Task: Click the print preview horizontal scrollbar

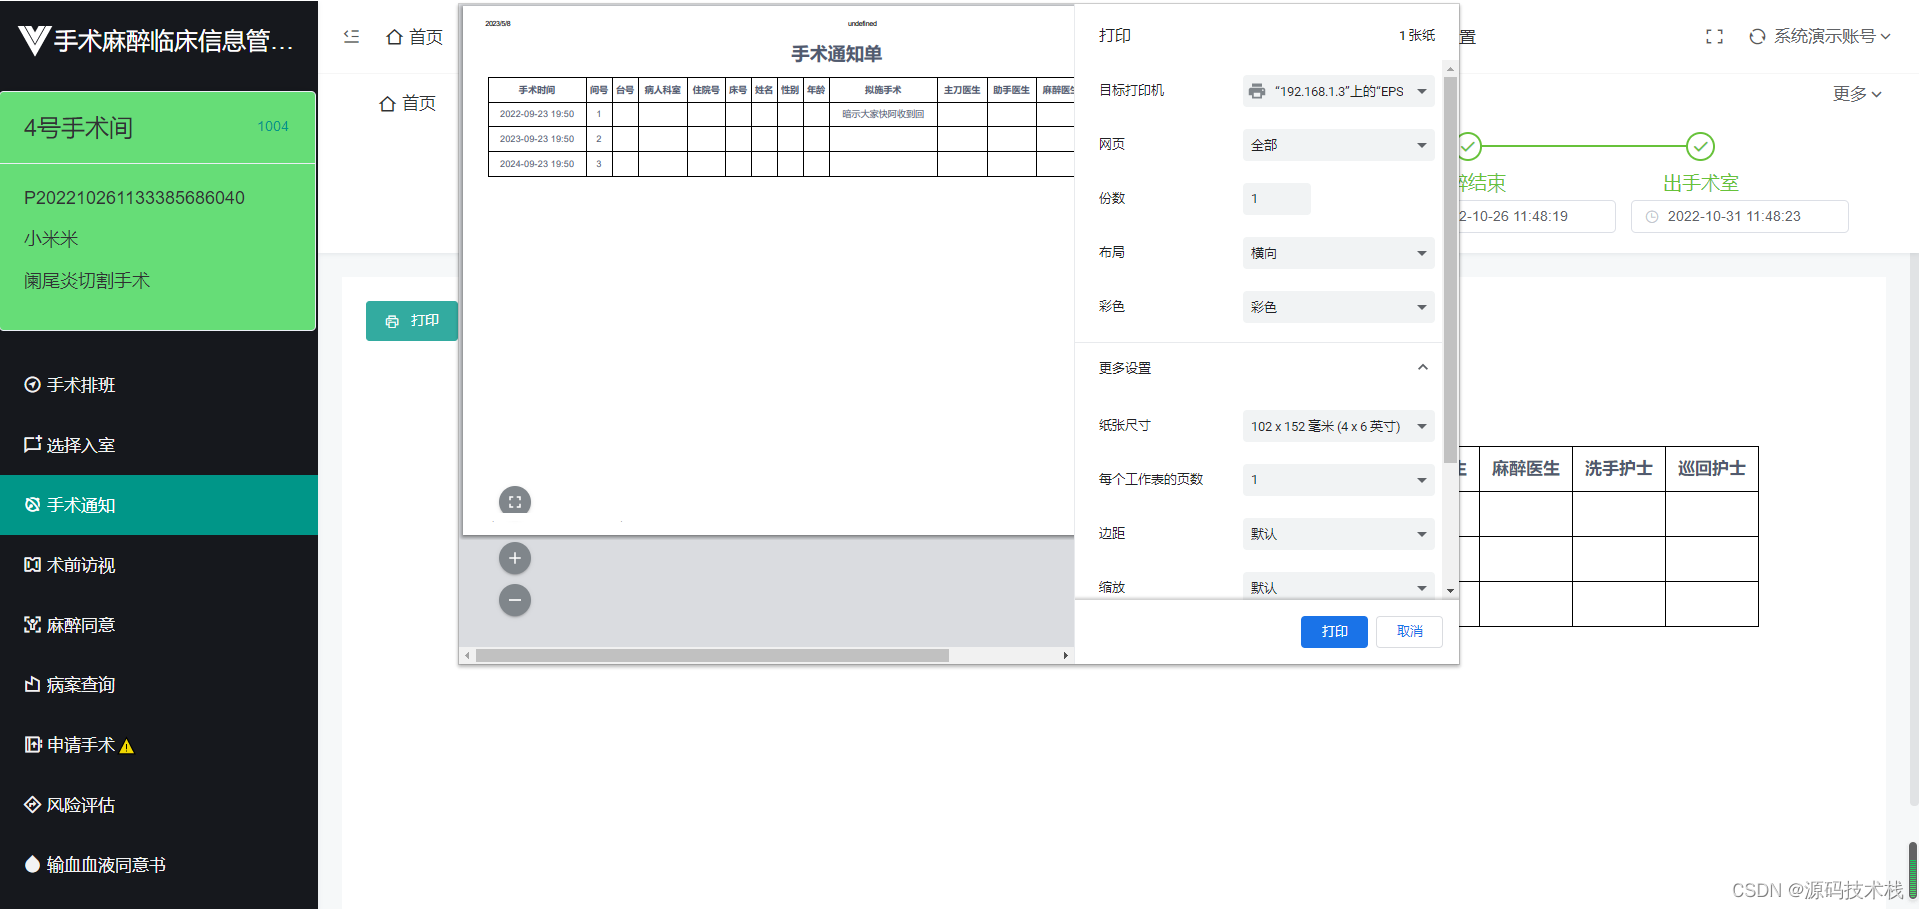Action: (712, 656)
